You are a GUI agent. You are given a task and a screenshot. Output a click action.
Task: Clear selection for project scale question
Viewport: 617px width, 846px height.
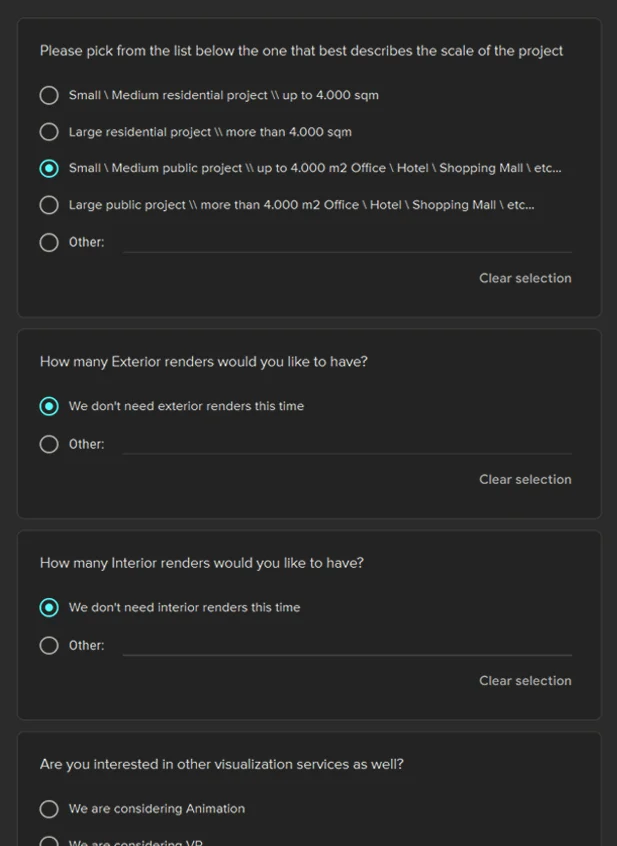coord(525,278)
